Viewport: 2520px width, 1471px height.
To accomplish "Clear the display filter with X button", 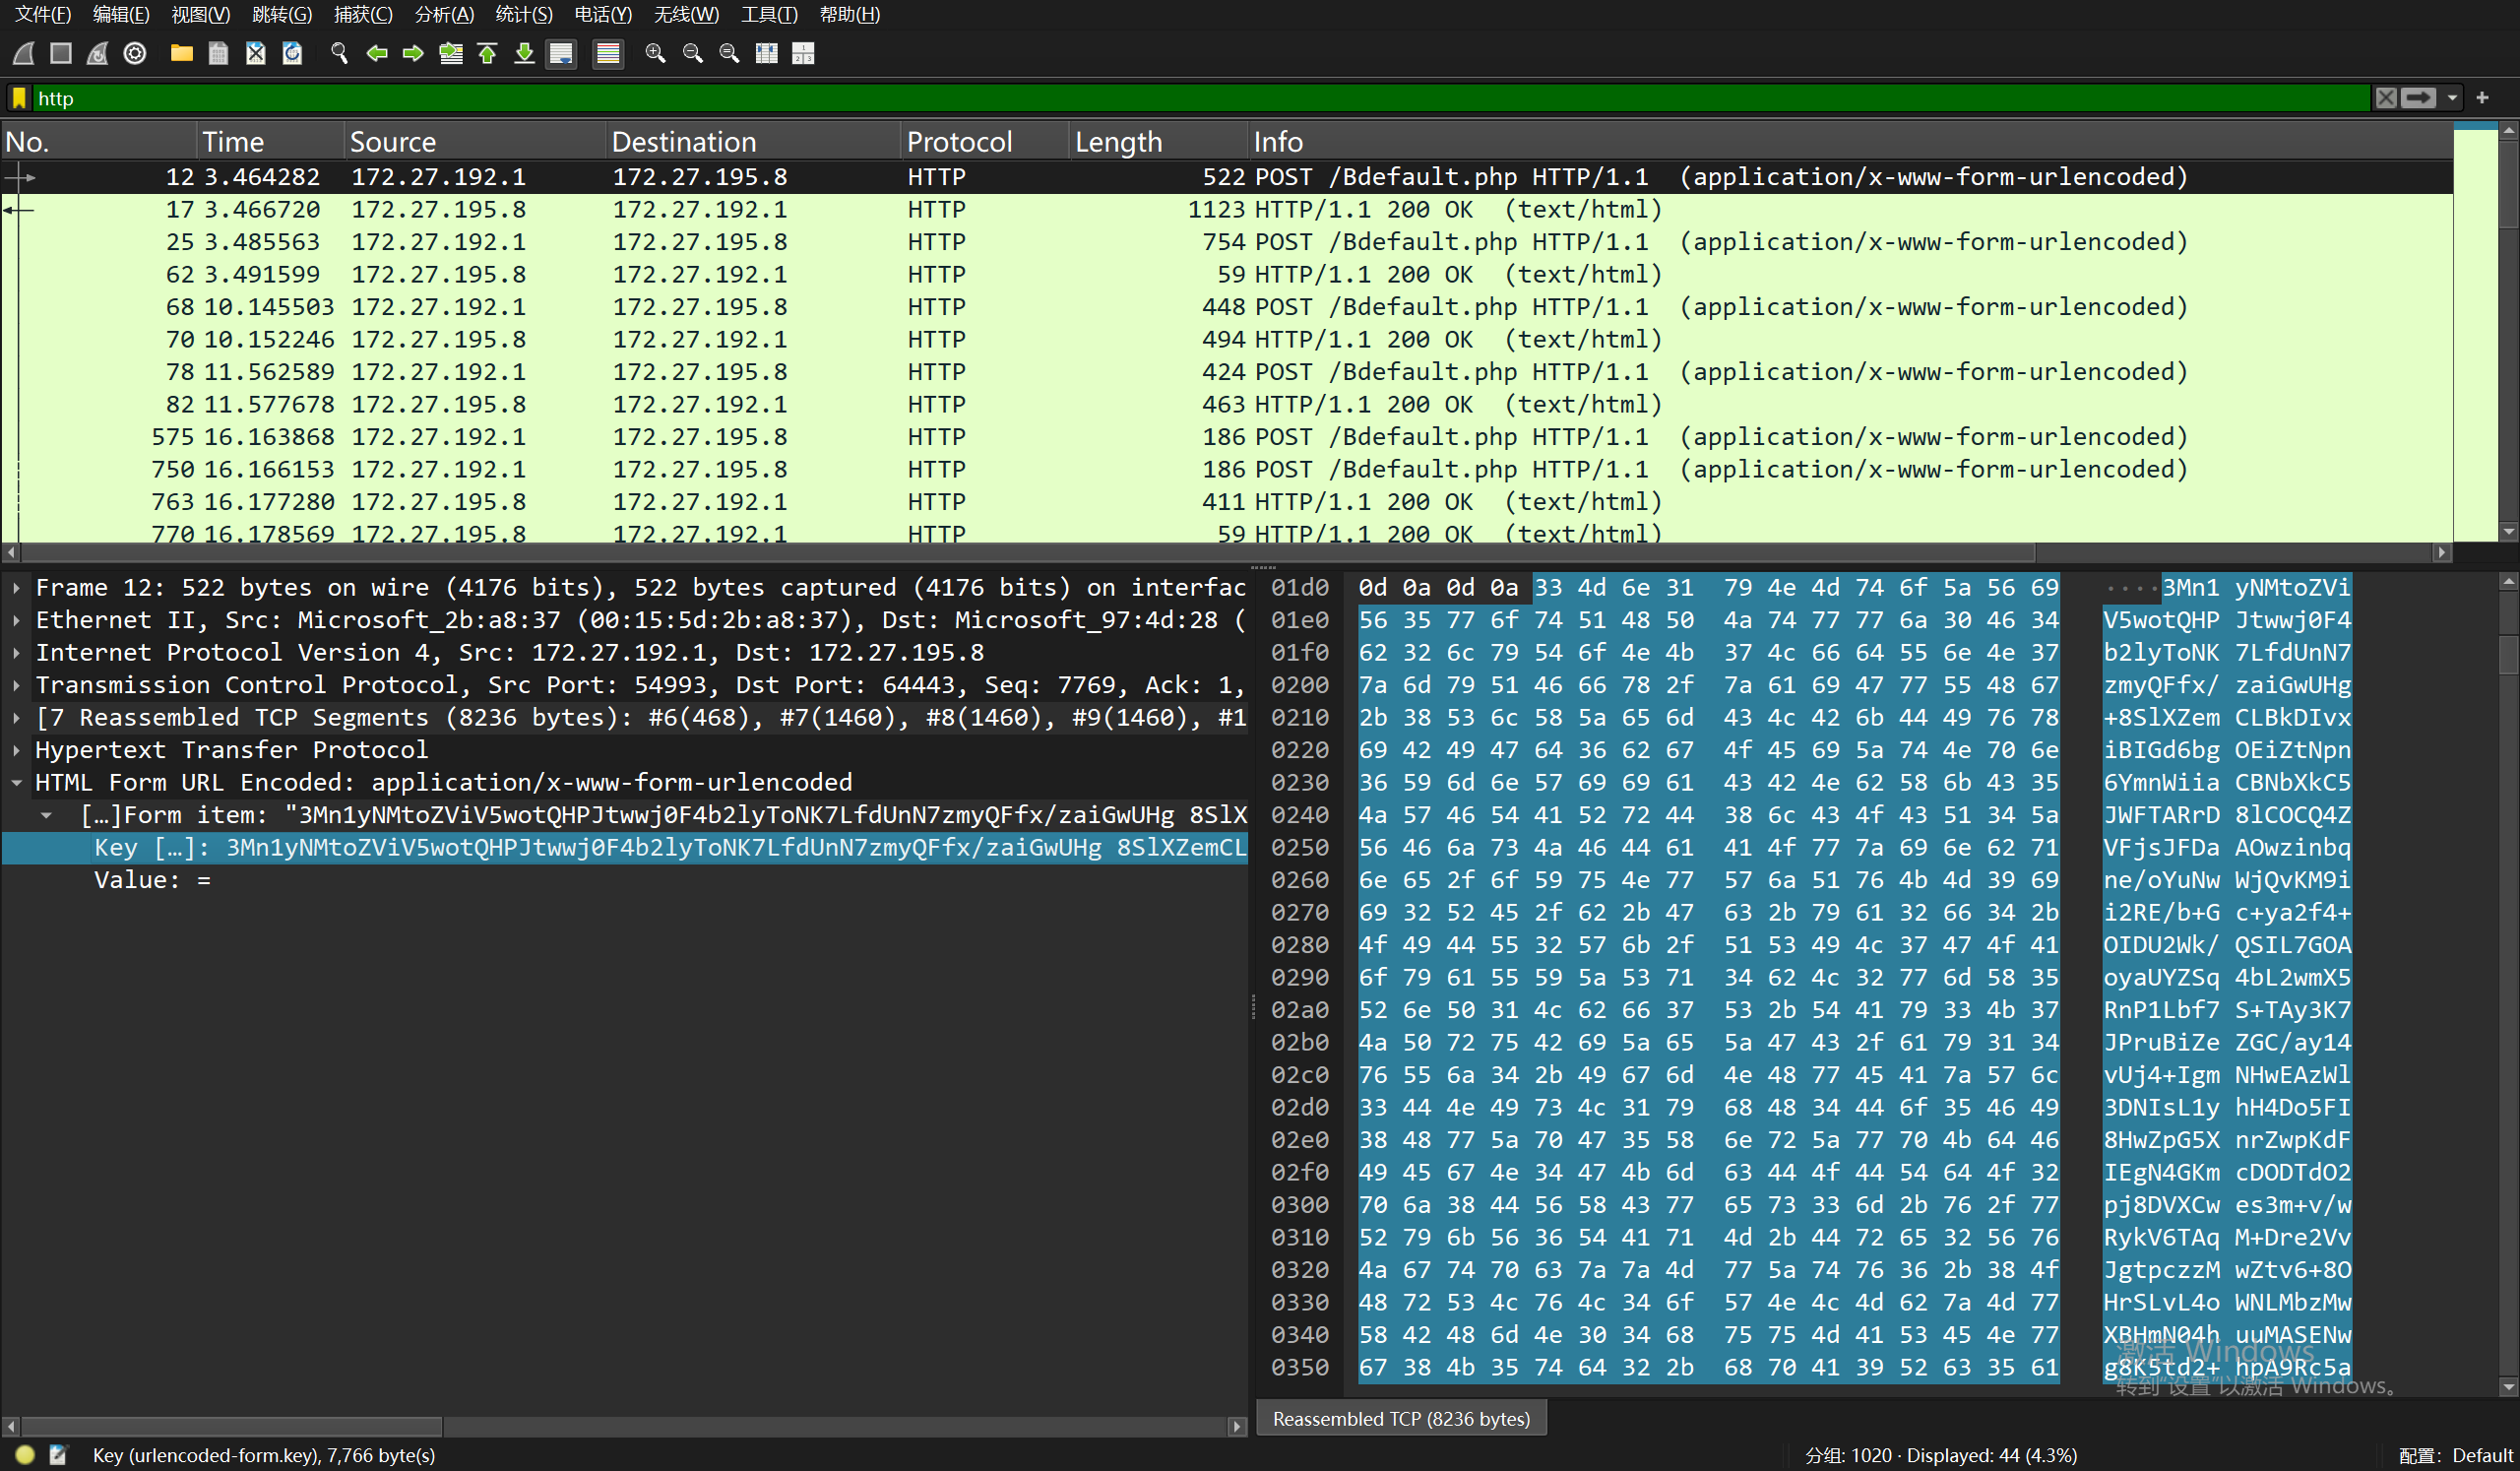I will tap(2386, 98).
